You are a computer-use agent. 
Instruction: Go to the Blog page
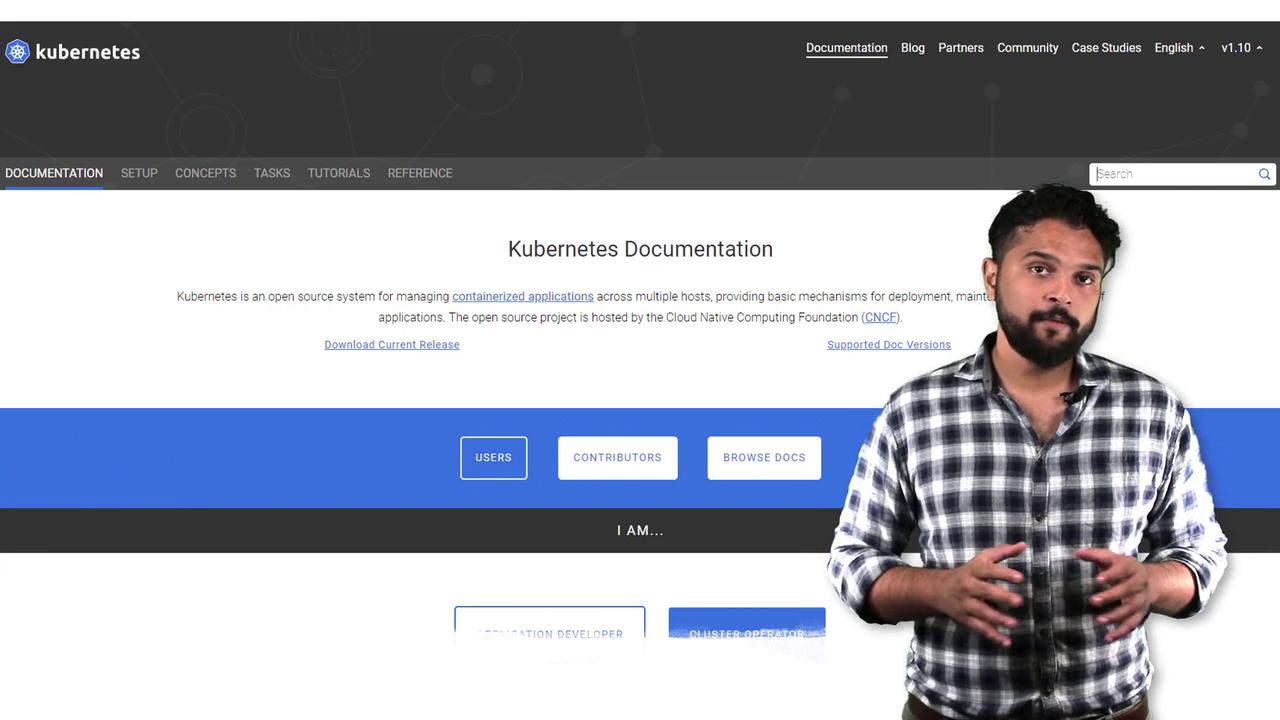point(912,48)
